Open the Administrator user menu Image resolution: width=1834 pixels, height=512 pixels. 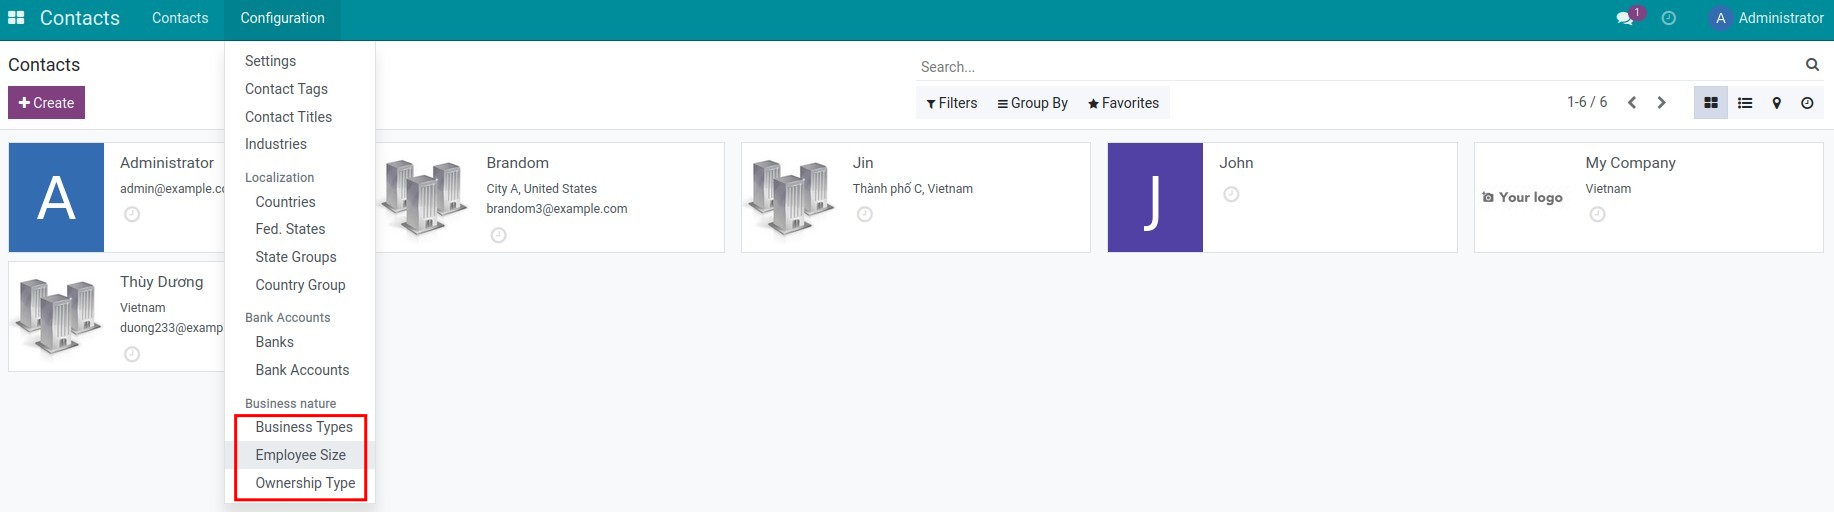point(1767,18)
